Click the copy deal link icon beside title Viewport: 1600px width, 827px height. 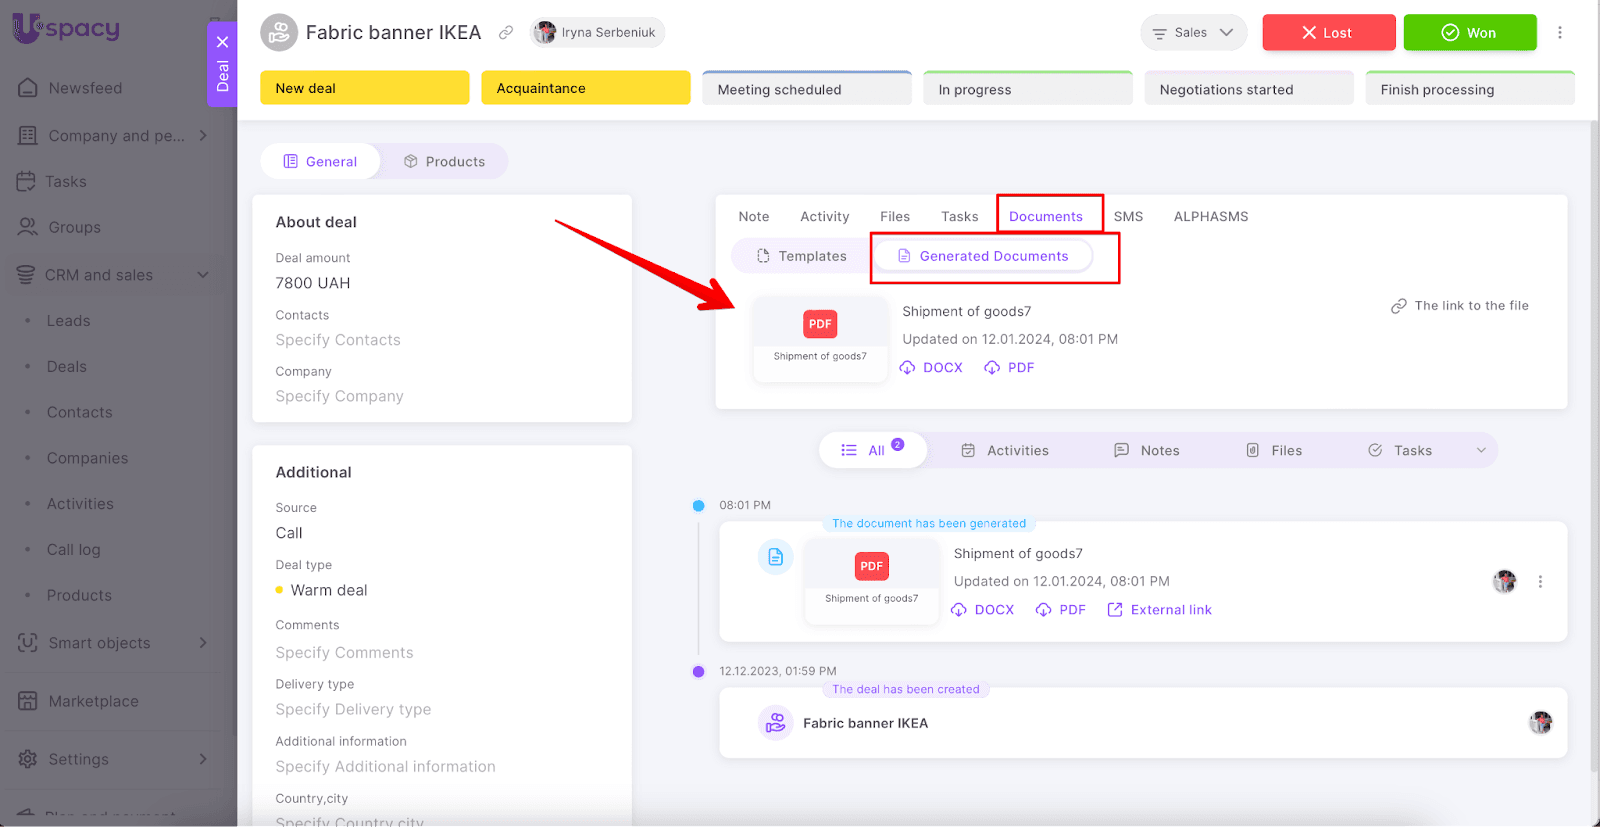(506, 33)
